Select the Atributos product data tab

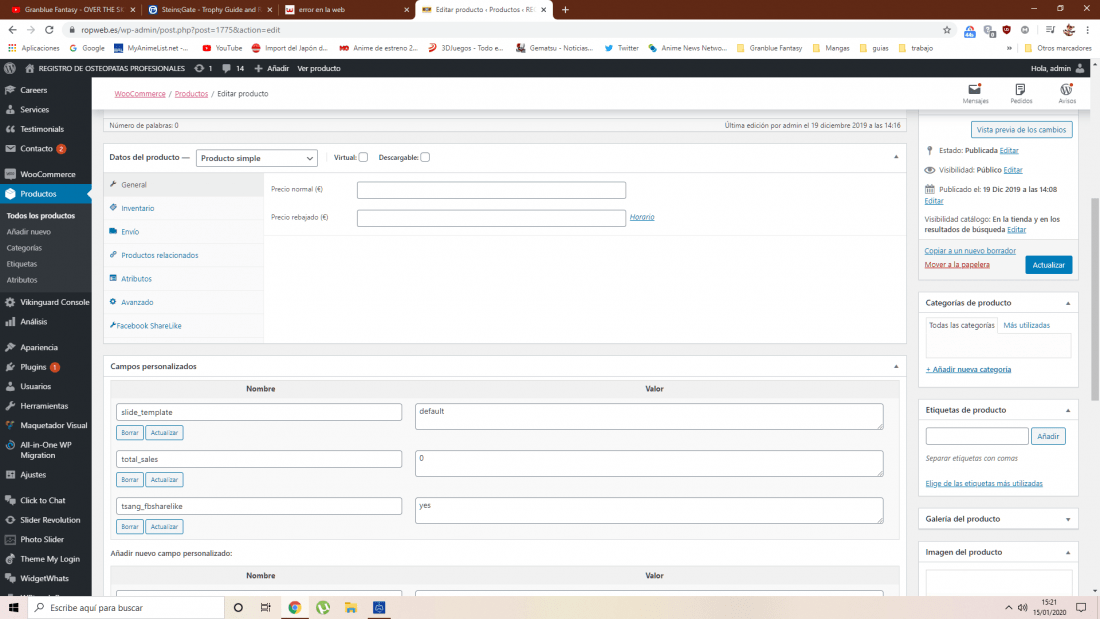184,279
